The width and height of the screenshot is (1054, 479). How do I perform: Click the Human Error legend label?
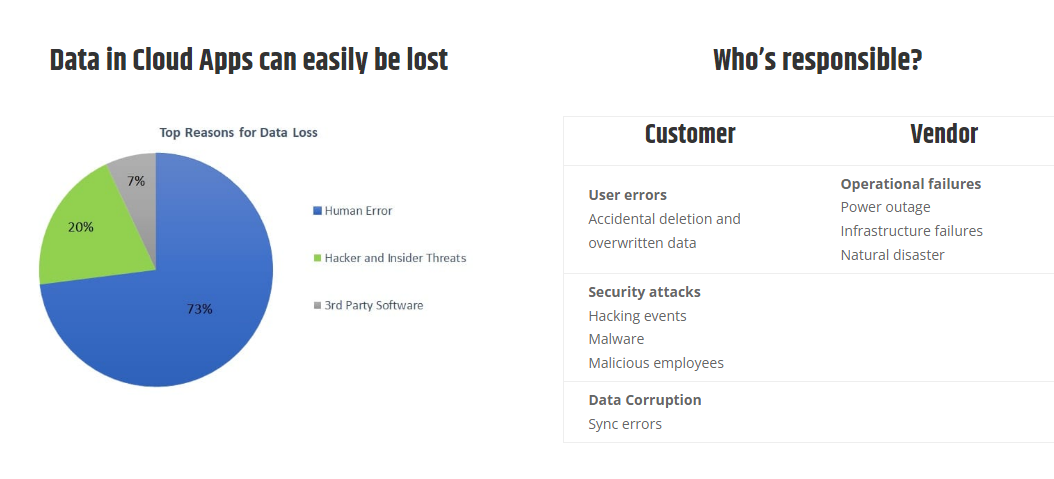[x=358, y=211]
